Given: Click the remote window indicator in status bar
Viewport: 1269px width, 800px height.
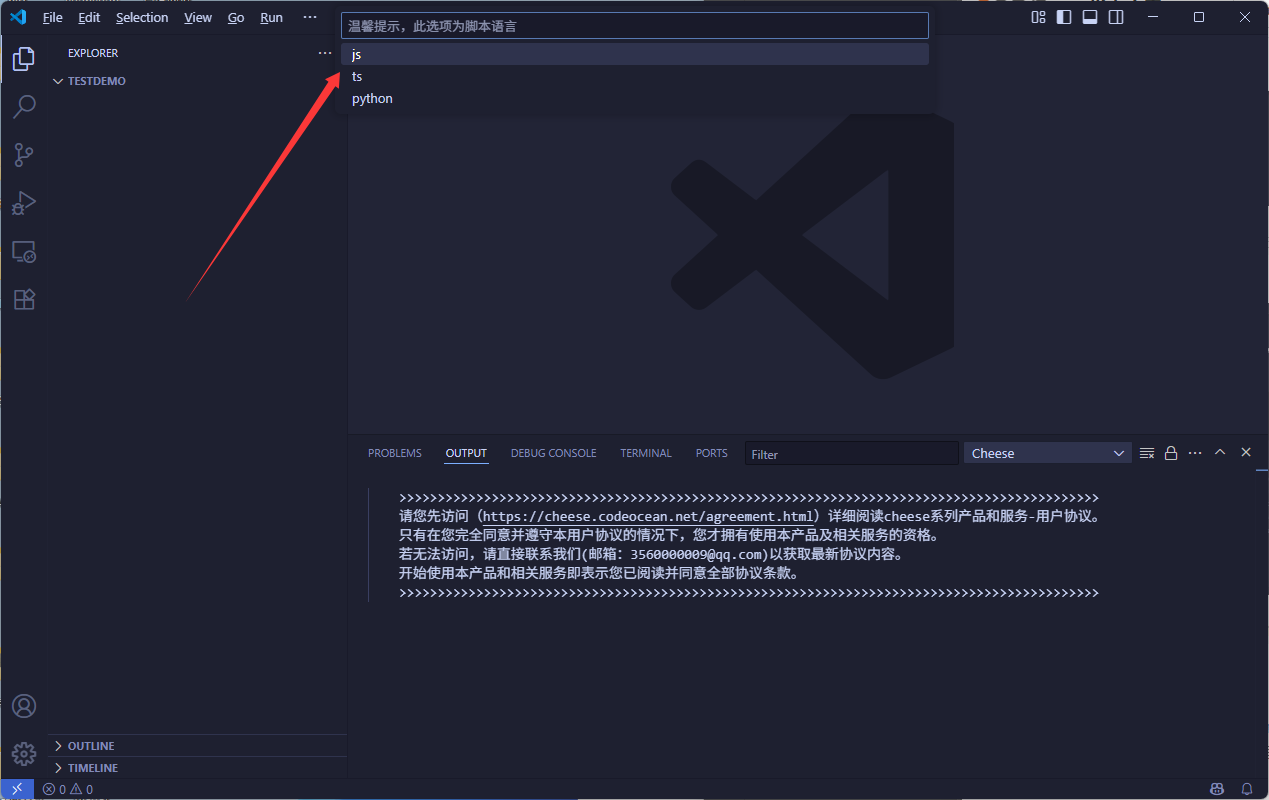Looking at the screenshot, I should point(17,789).
